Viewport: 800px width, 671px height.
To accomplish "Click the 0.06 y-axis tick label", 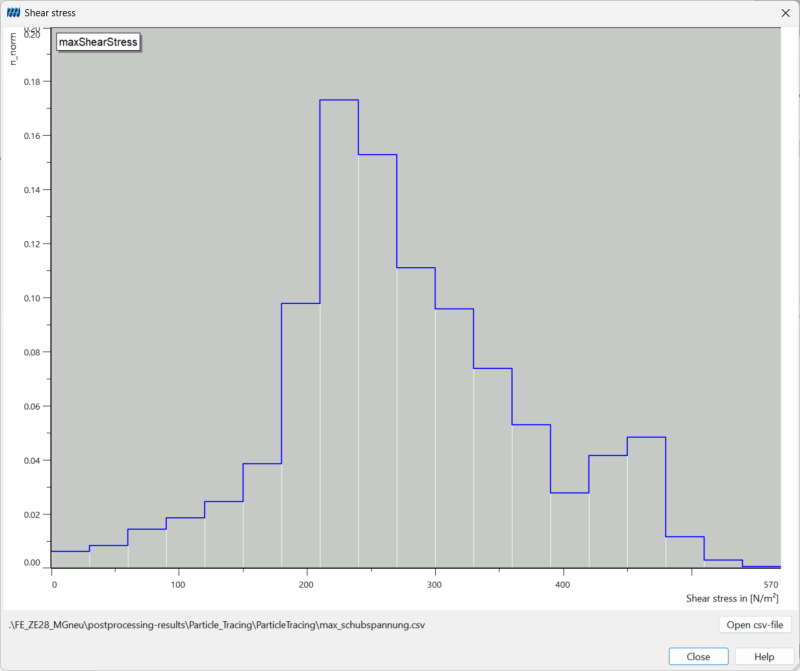I will point(32,406).
